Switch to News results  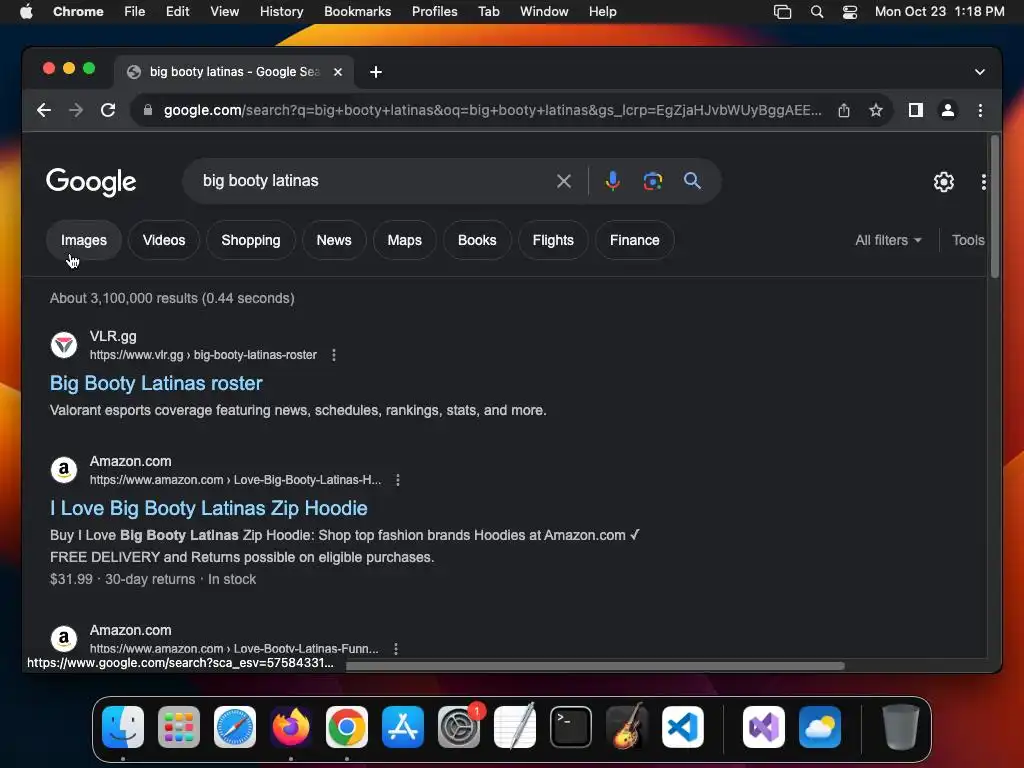pos(334,240)
